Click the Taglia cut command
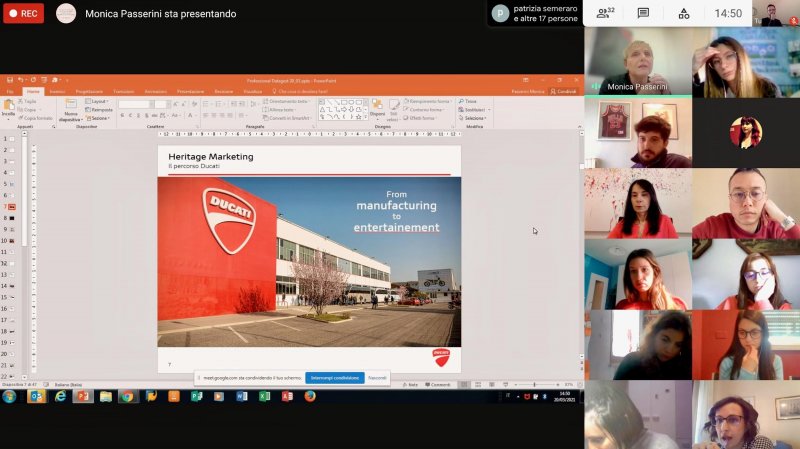 click(27, 102)
